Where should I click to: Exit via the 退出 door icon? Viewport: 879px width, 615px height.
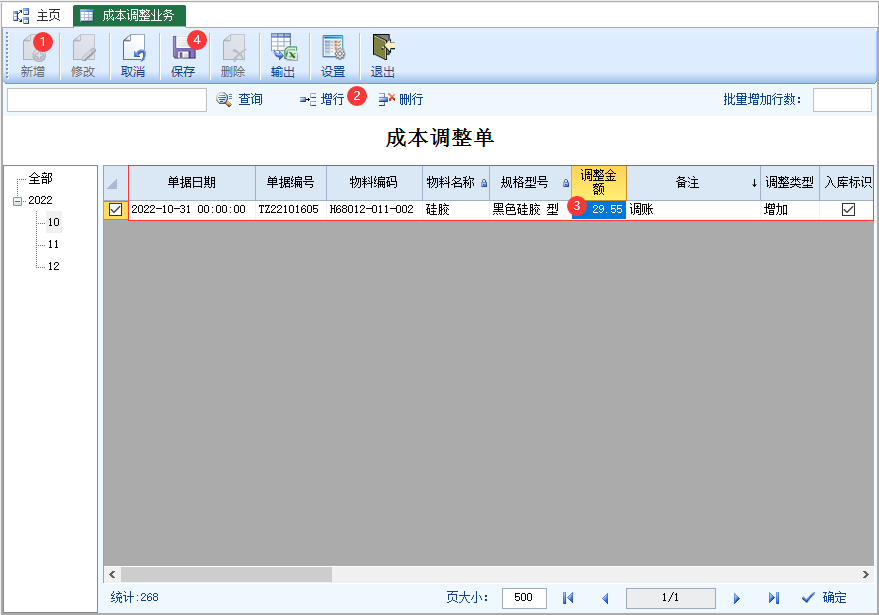(x=383, y=56)
